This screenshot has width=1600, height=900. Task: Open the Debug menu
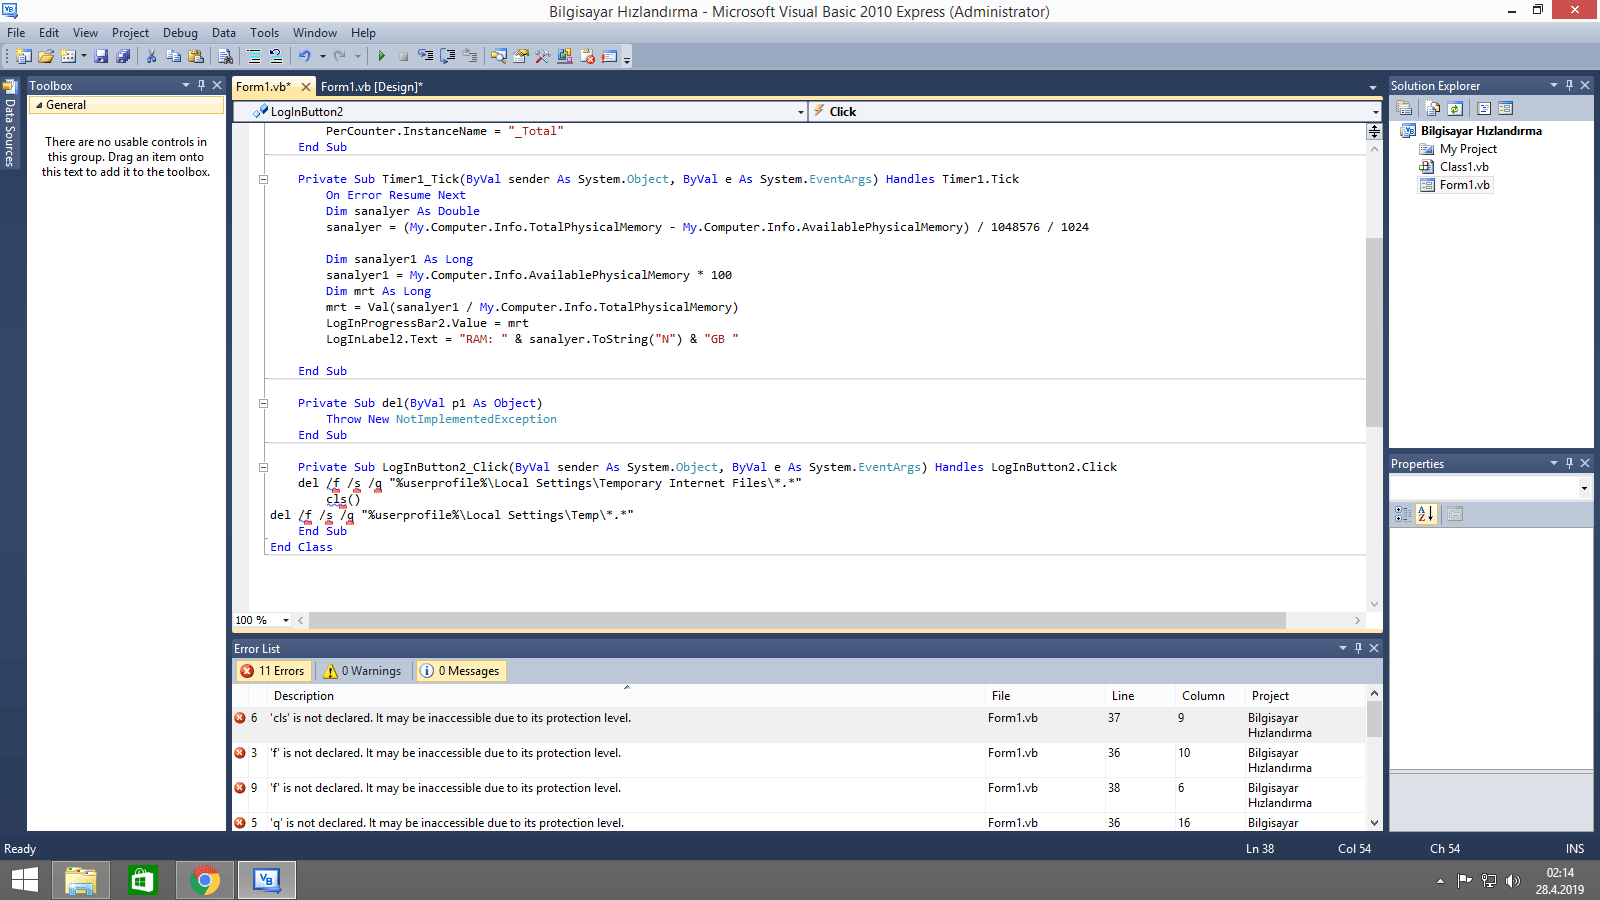tap(180, 33)
